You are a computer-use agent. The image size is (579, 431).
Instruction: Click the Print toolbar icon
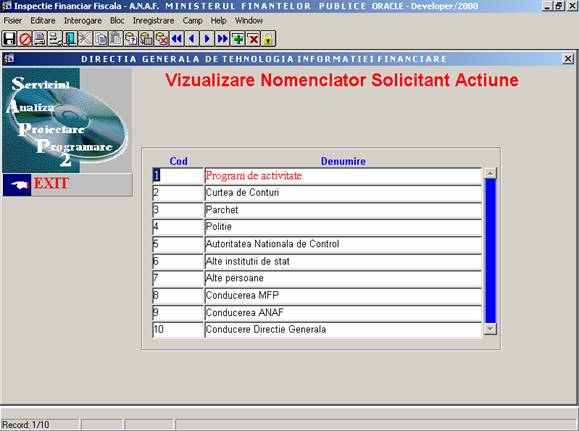(x=40, y=39)
